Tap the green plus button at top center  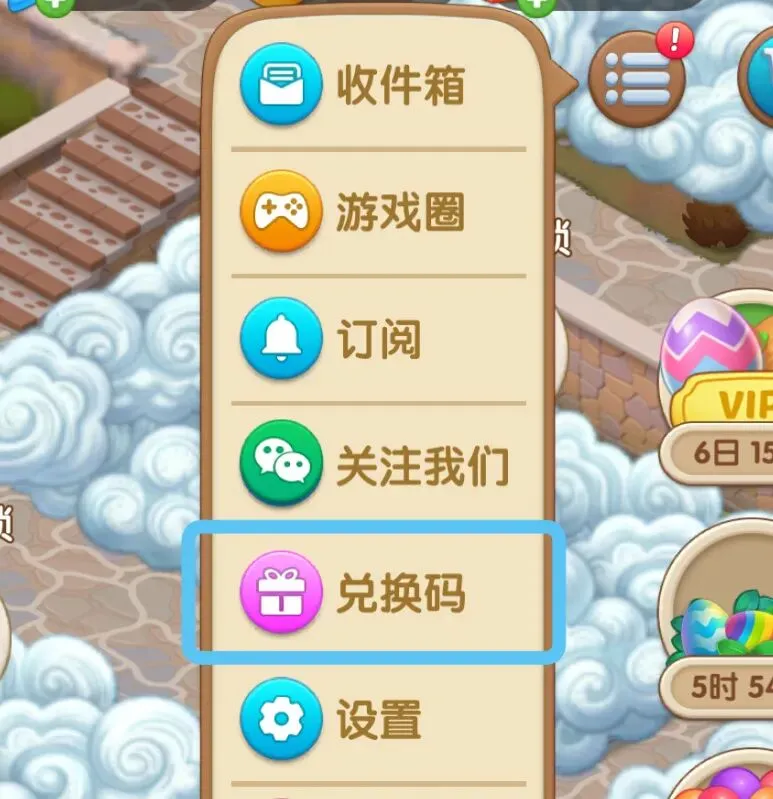click(x=536, y=6)
